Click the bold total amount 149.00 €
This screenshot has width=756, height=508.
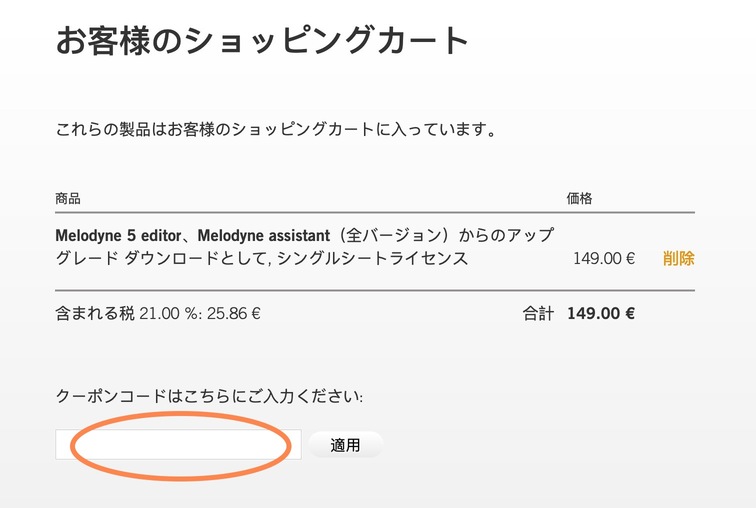pyautogui.click(x=600, y=313)
